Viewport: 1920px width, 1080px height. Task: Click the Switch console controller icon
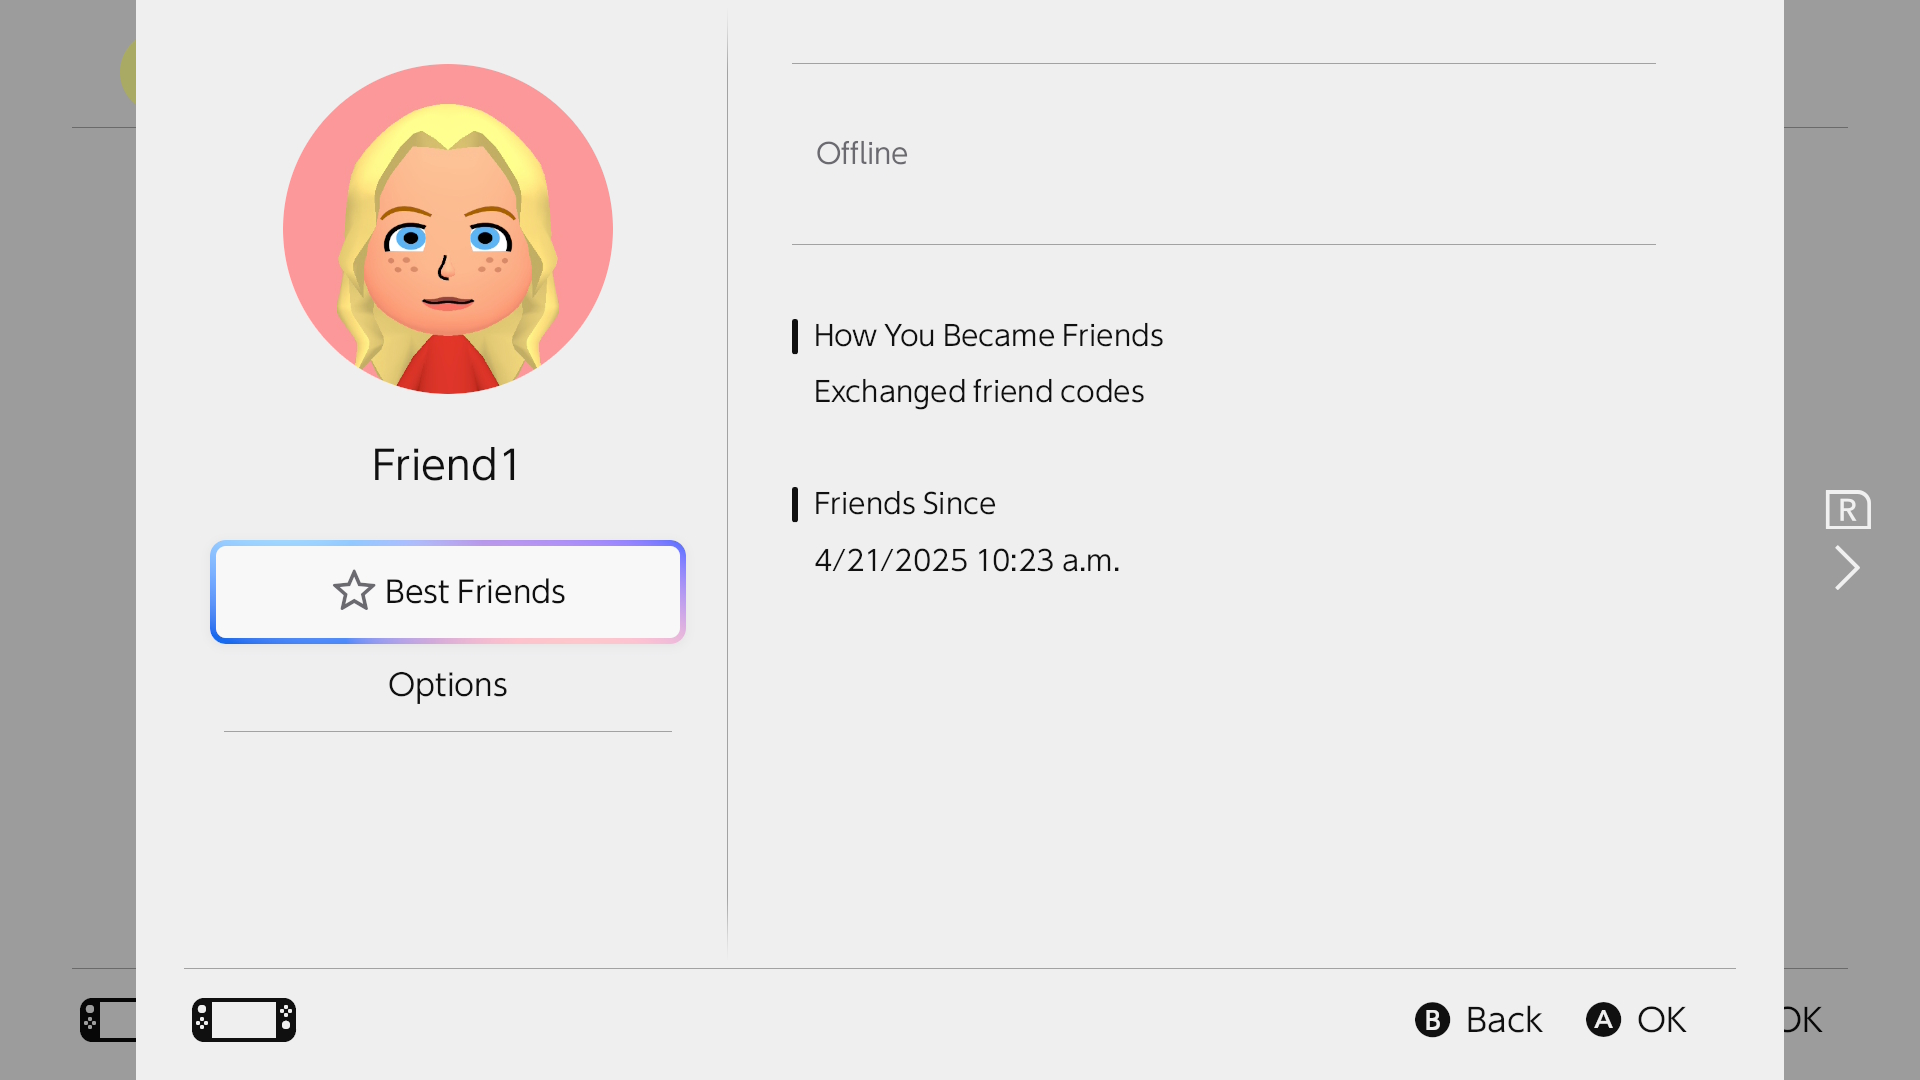(244, 1020)
